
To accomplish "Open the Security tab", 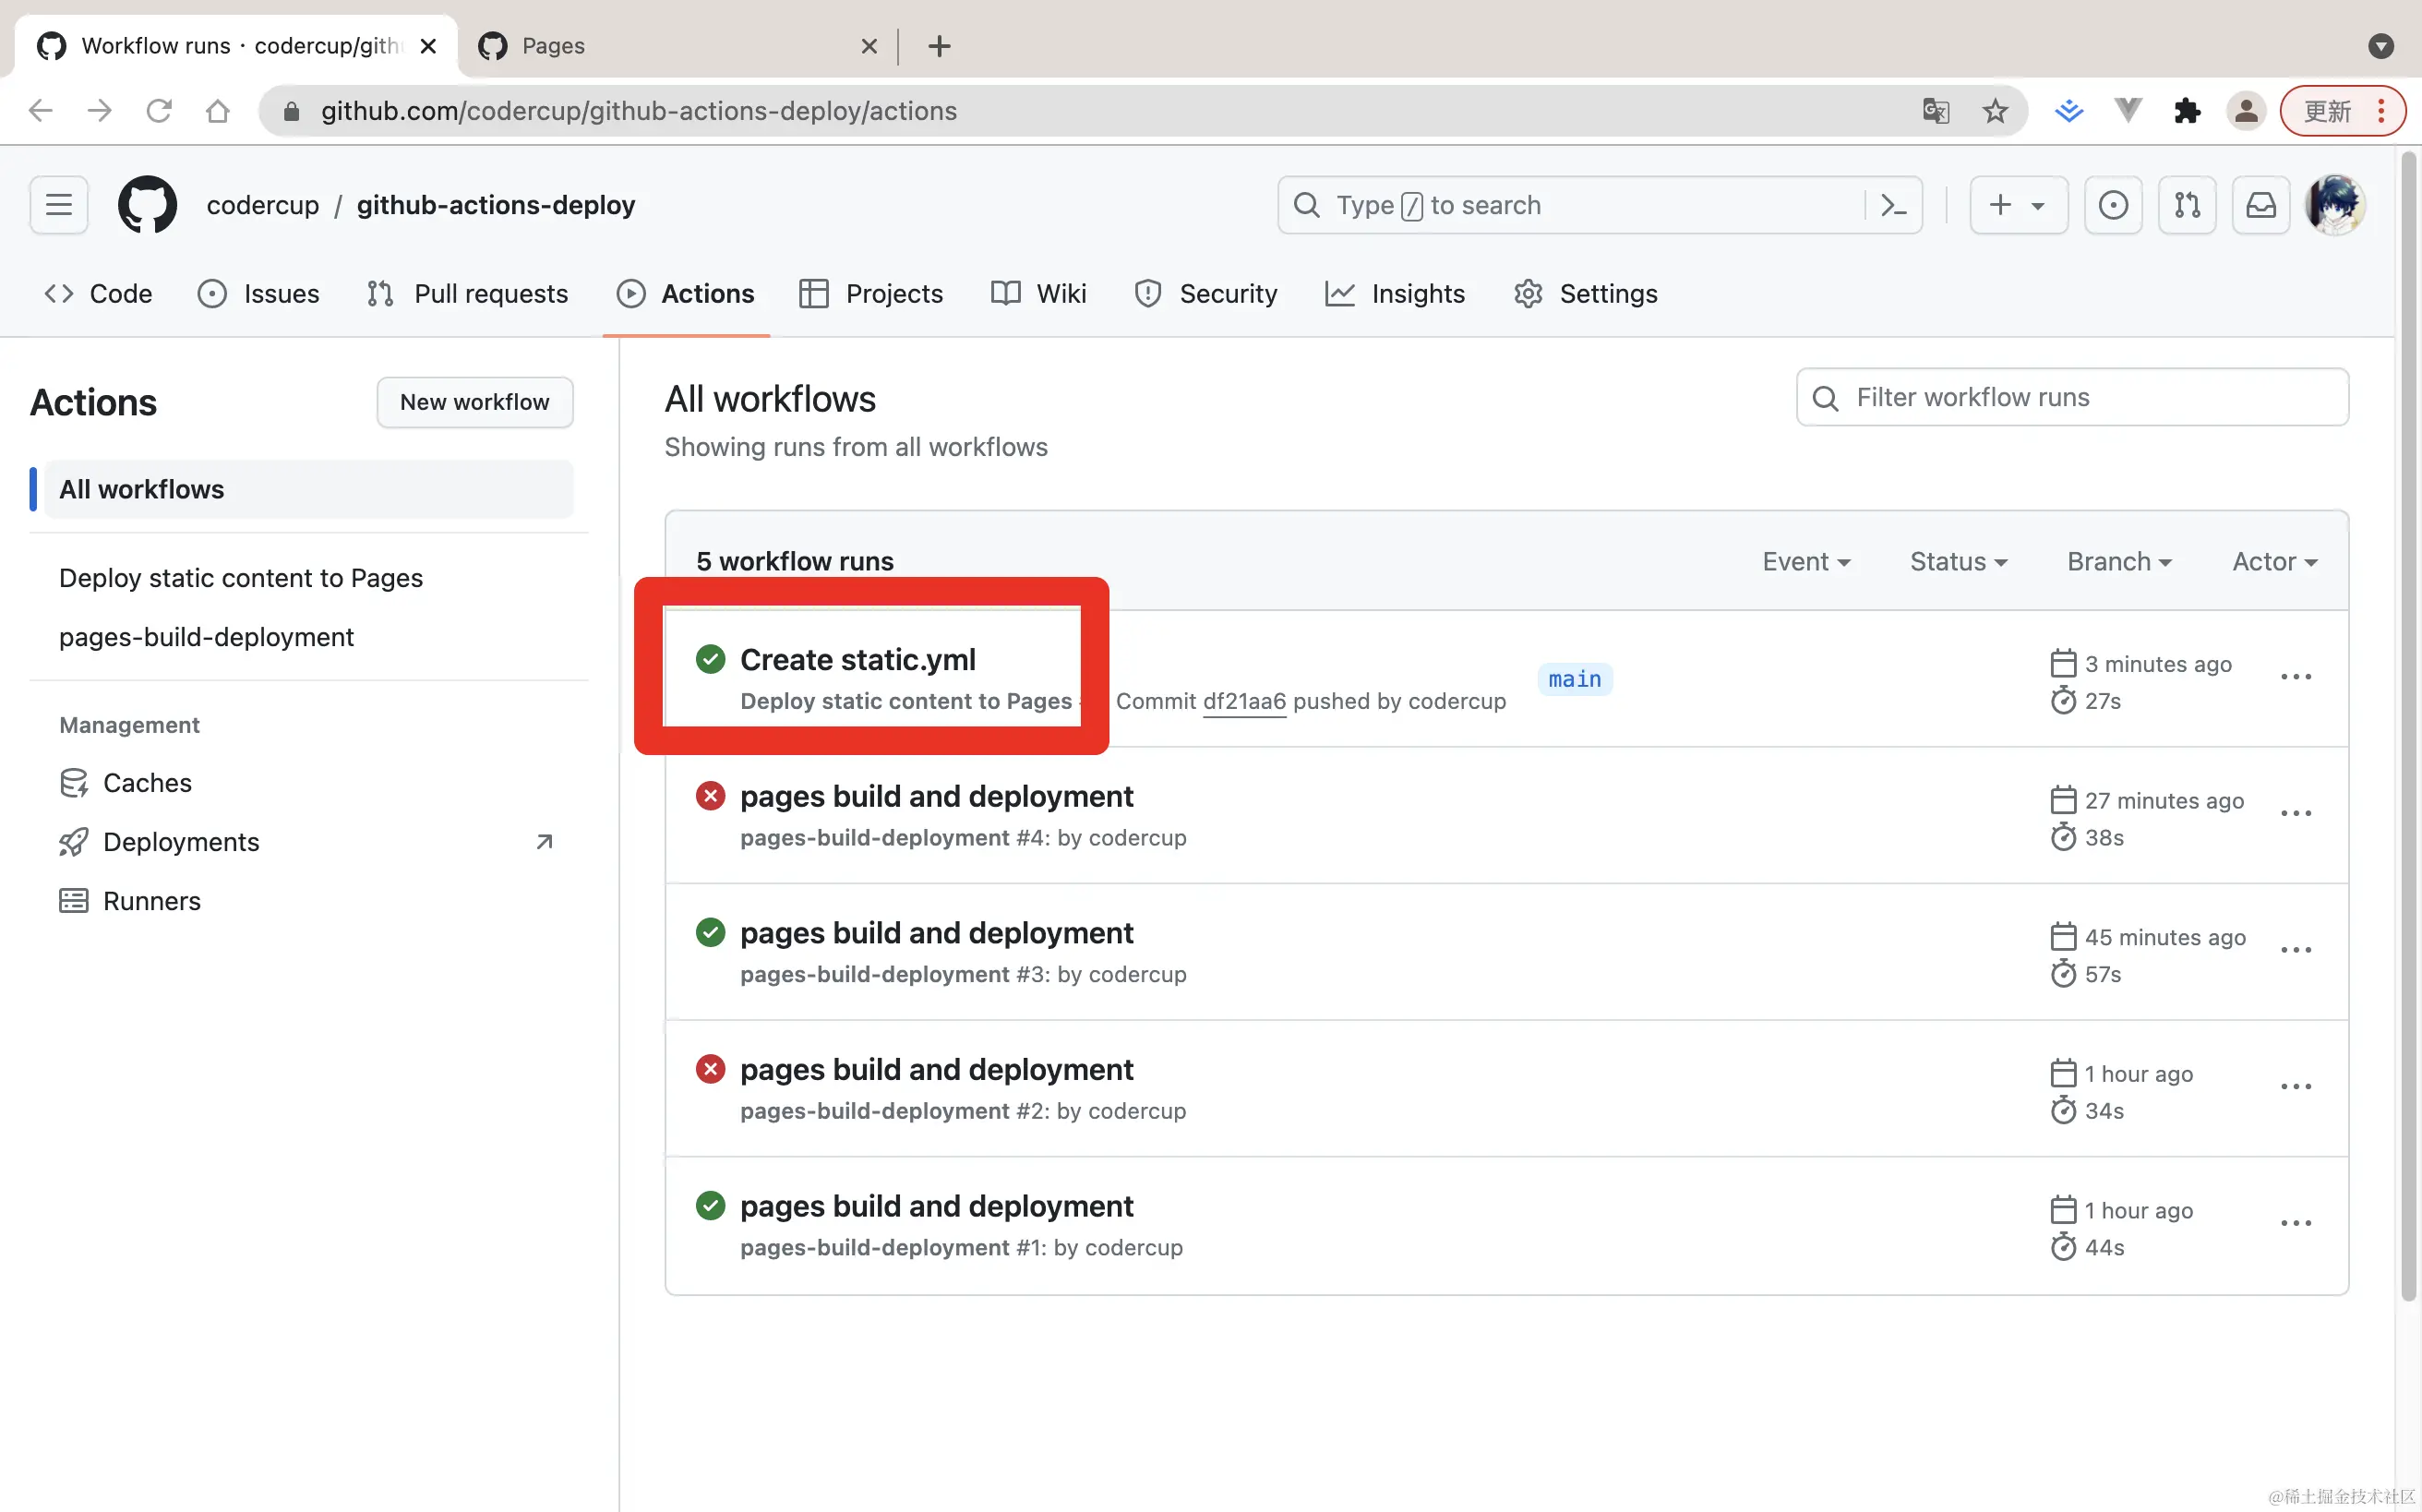I will coord(1206,293).
